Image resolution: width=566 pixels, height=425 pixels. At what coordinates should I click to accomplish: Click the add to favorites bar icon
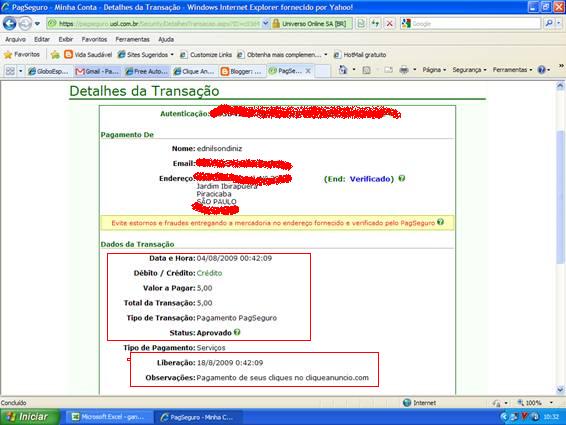pyautogui.click(x=55, y=55)
